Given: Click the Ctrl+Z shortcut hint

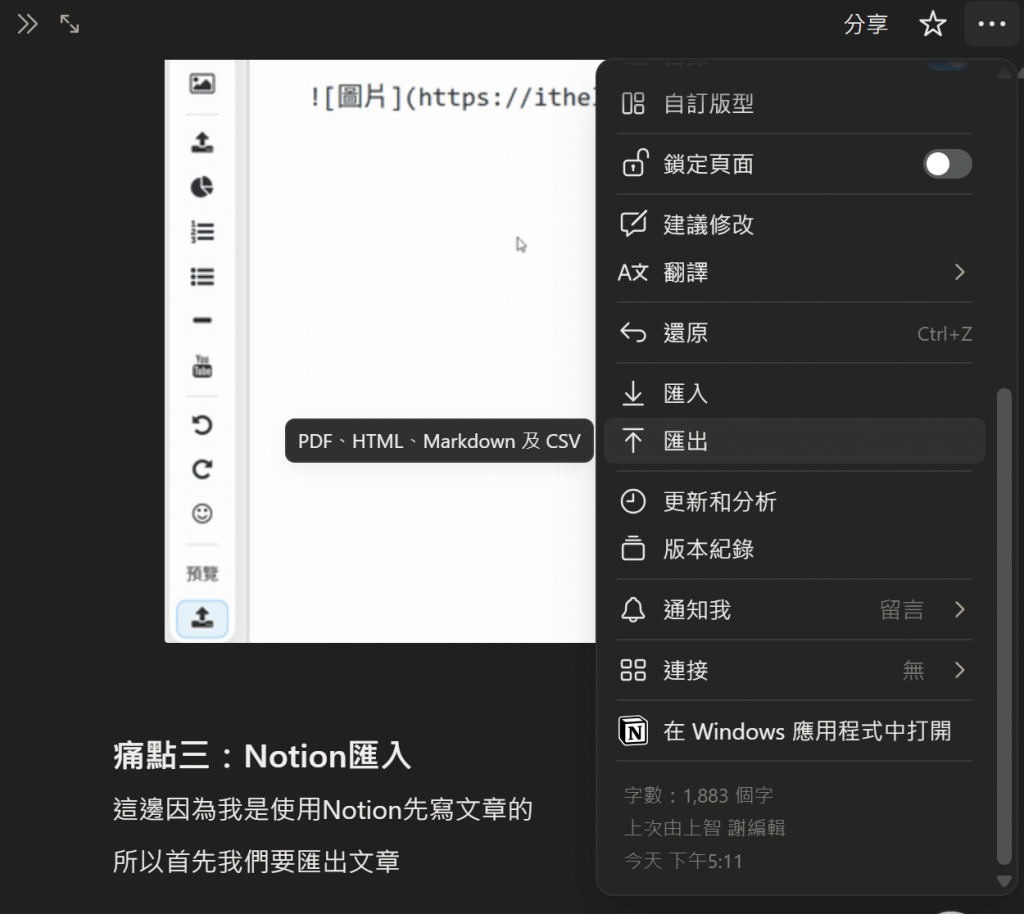Looking at the screenshot, I should coord(944,334).
